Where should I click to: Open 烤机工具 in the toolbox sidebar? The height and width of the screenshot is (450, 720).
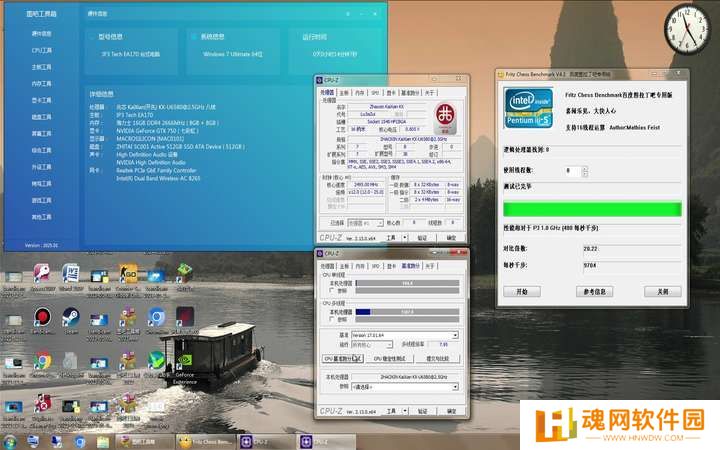[x=41, y=184]
